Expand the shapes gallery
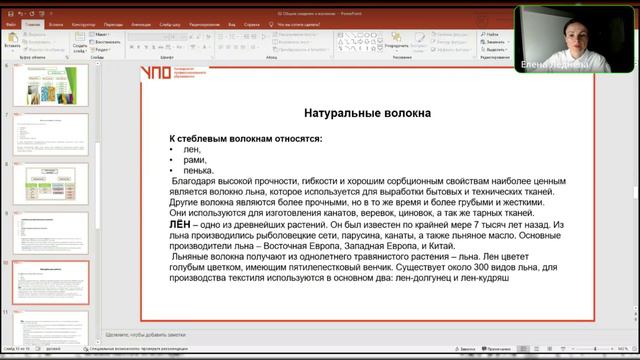Screen dimensions: 640x360 click(x=380, y=49)
